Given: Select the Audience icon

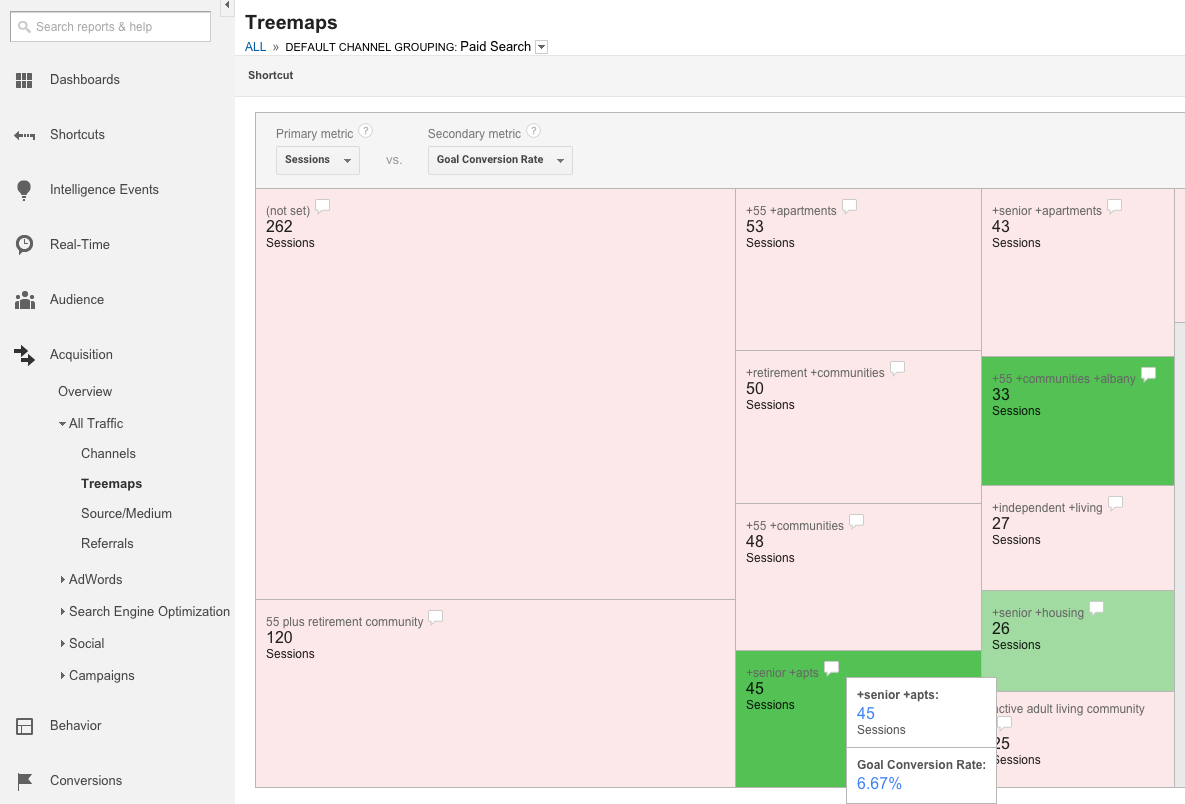Looking at the screenshot, I should pyautogui.click(x=75, y=299).
